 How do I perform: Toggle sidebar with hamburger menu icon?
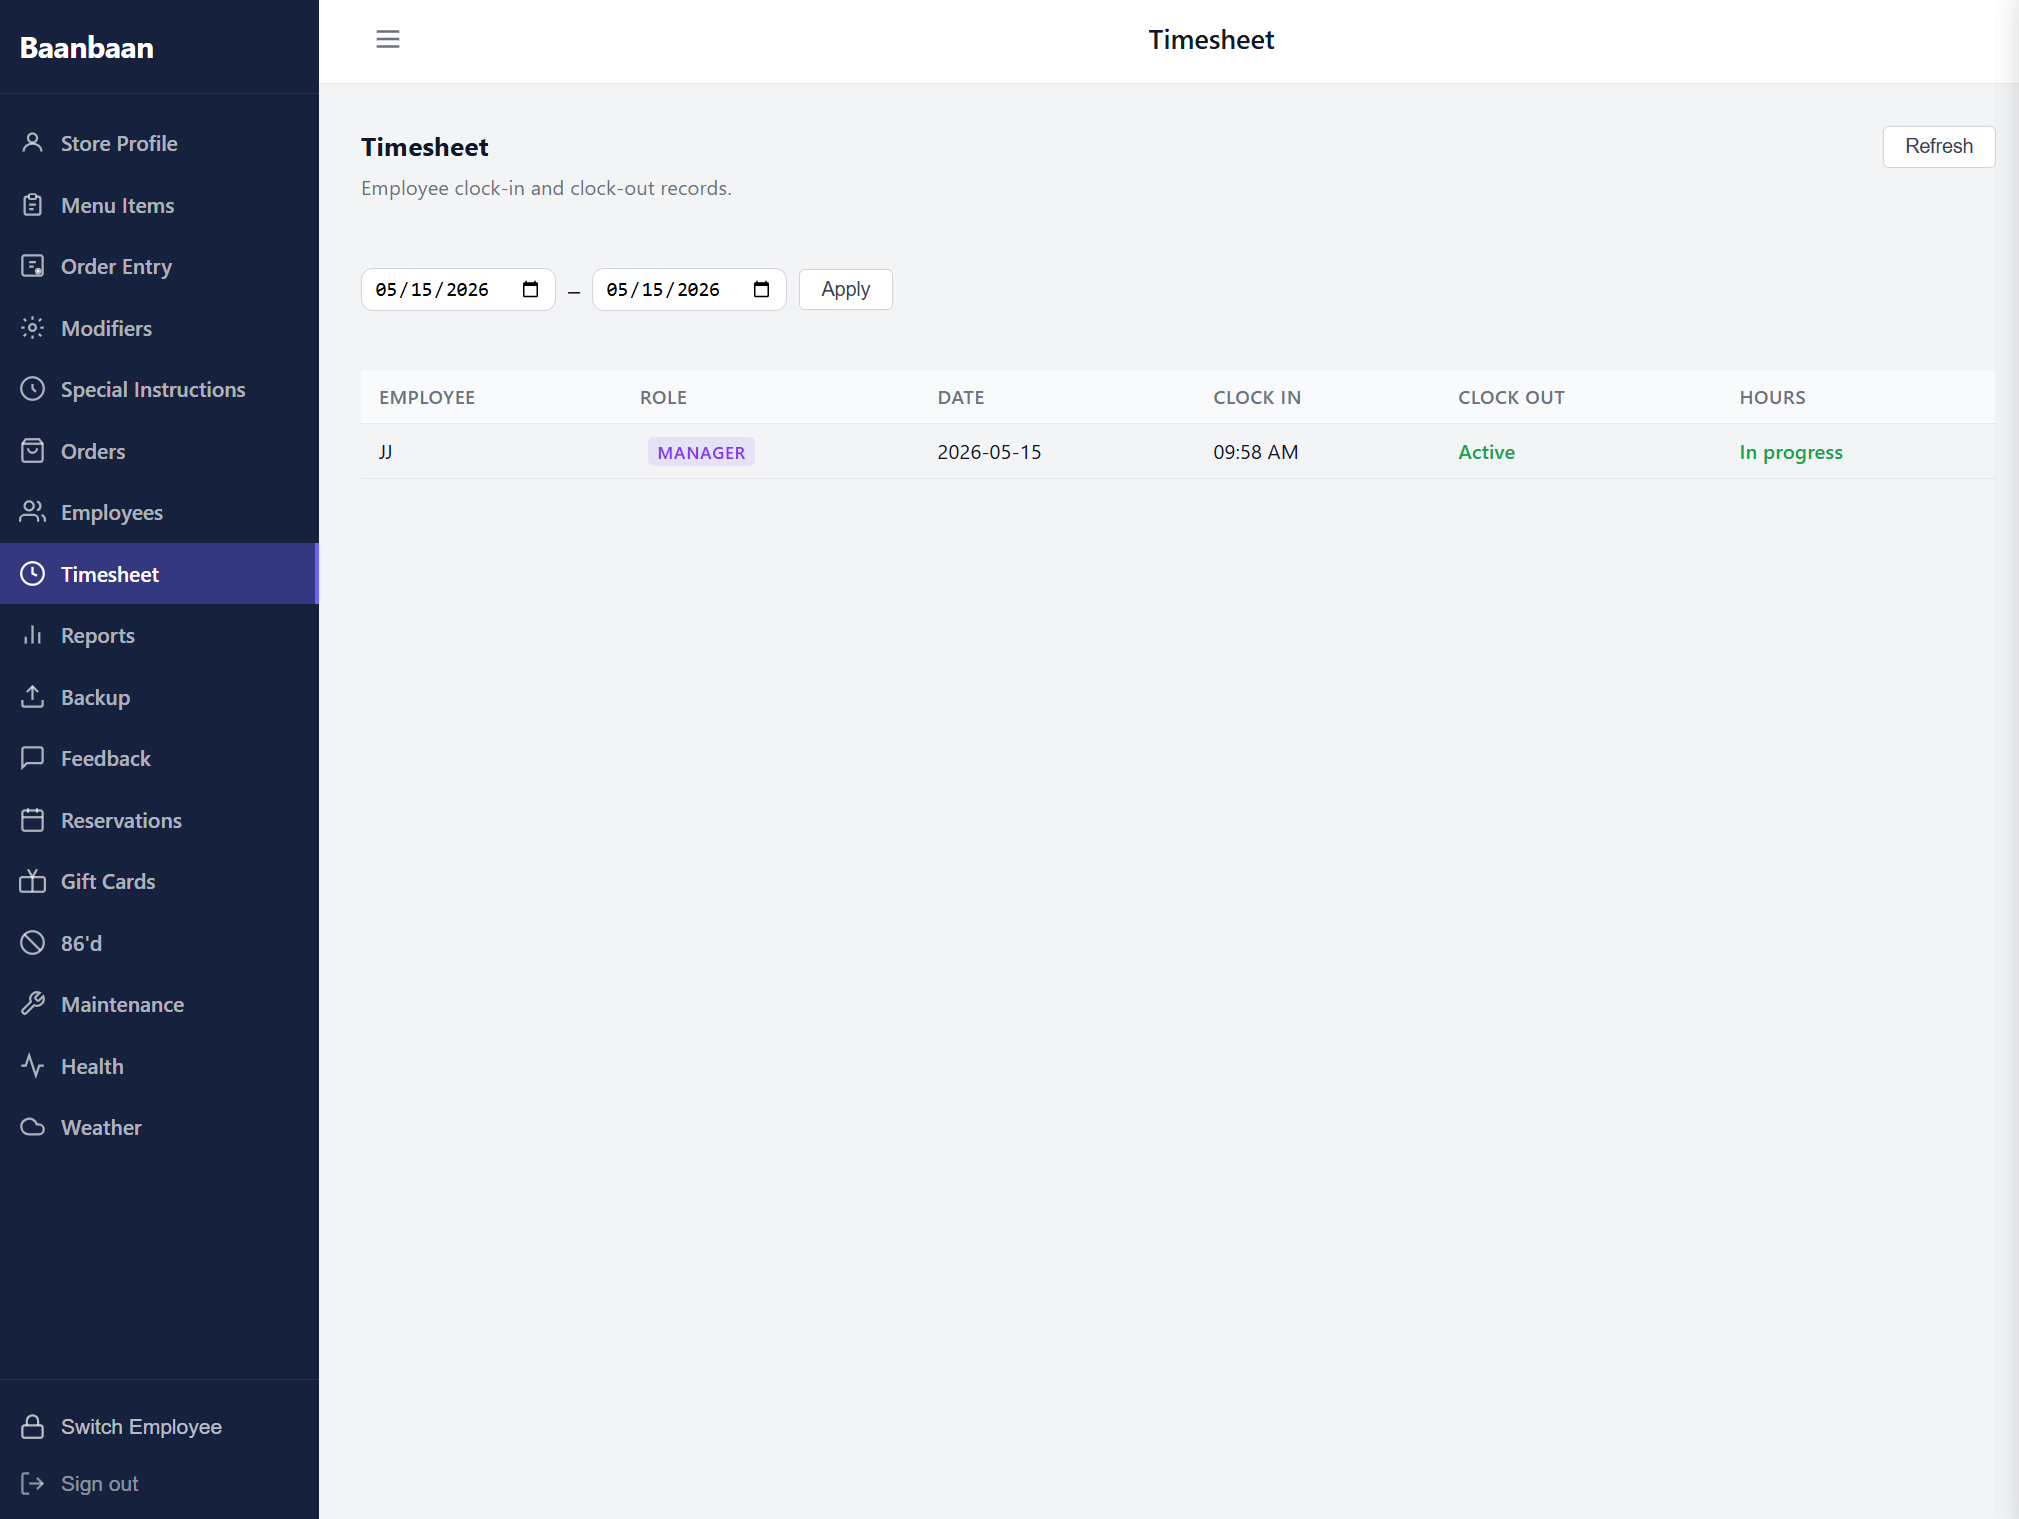pyautogui.click(x=388, y=39)
